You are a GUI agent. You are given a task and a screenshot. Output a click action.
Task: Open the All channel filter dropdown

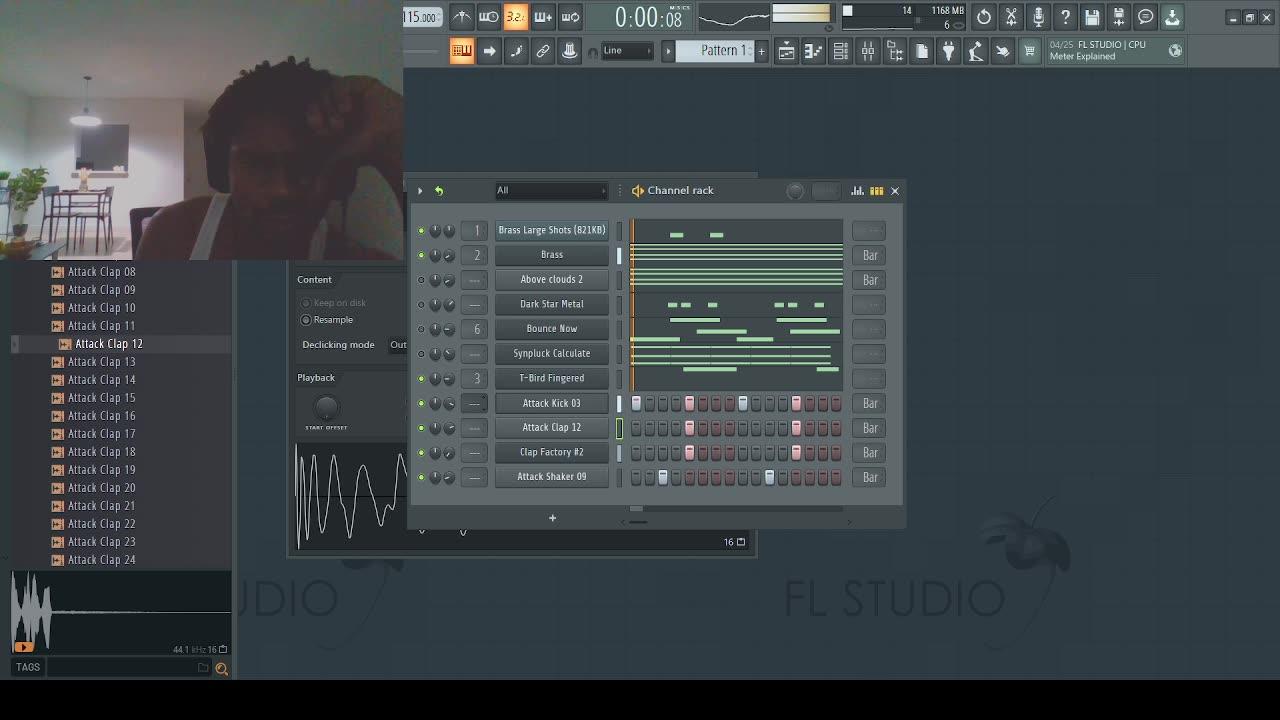pyautogui.click(x=551, y=191)
